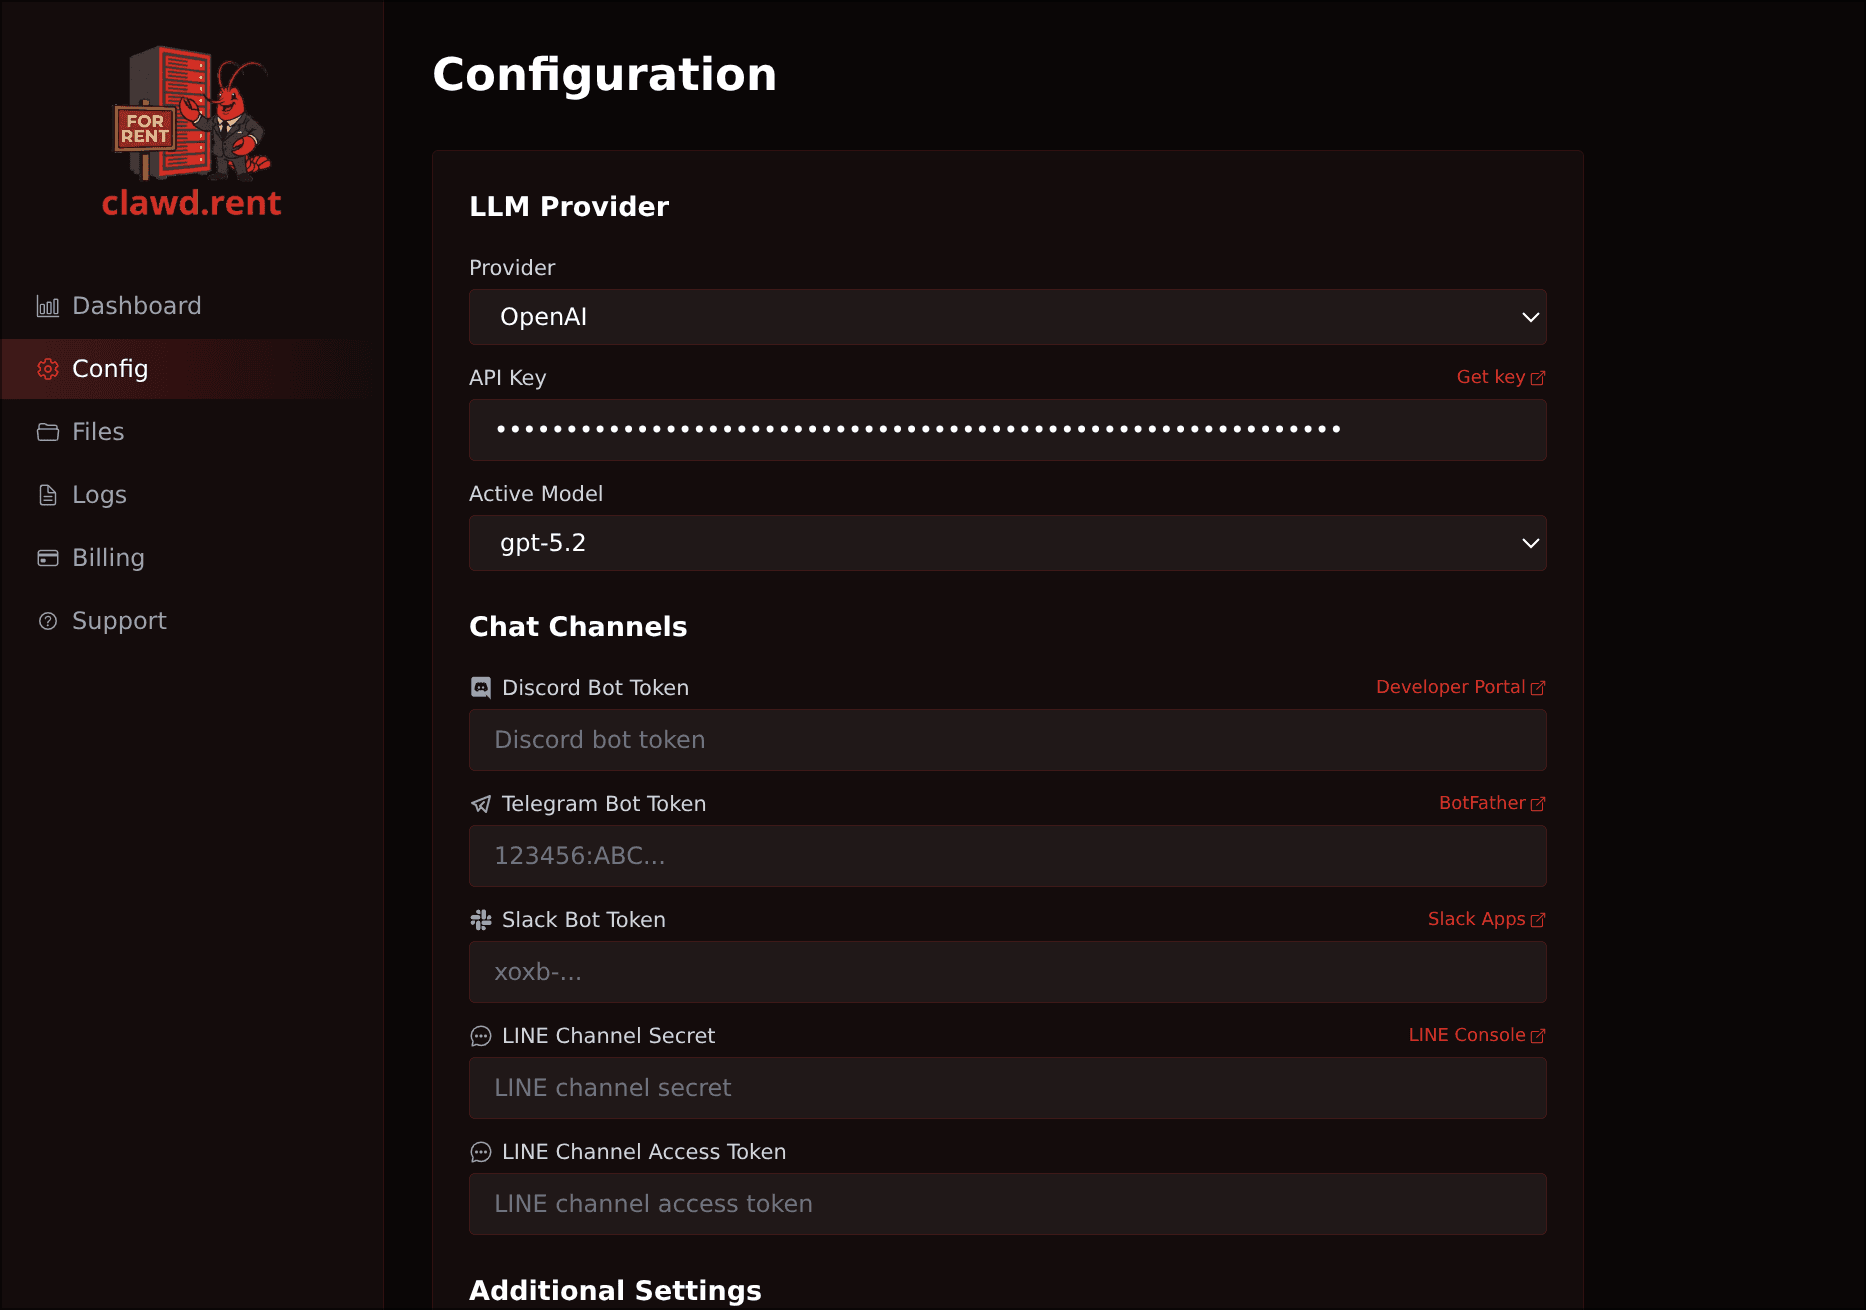Click the external-link icon next to Get key
The image size is (1866, 1310).
coord(1538,377)
